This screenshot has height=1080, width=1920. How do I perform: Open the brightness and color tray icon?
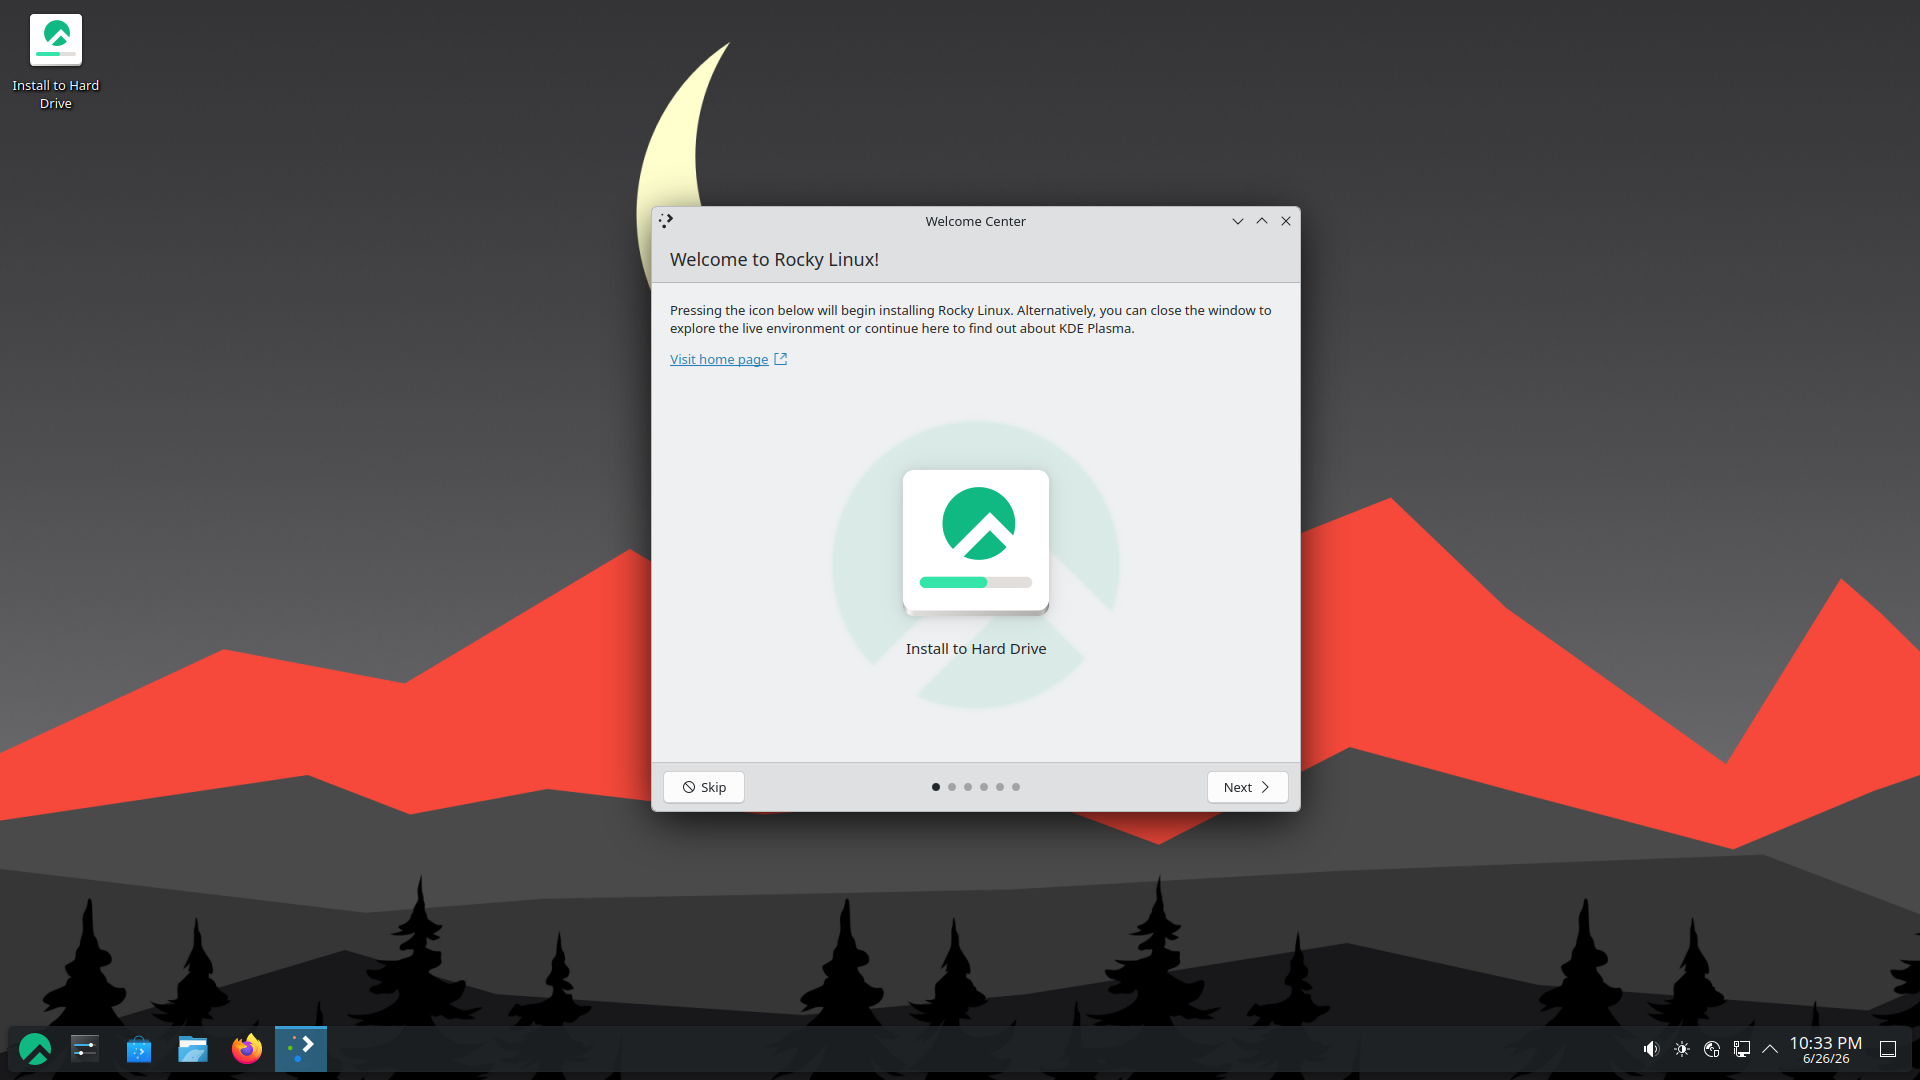1682,1049
